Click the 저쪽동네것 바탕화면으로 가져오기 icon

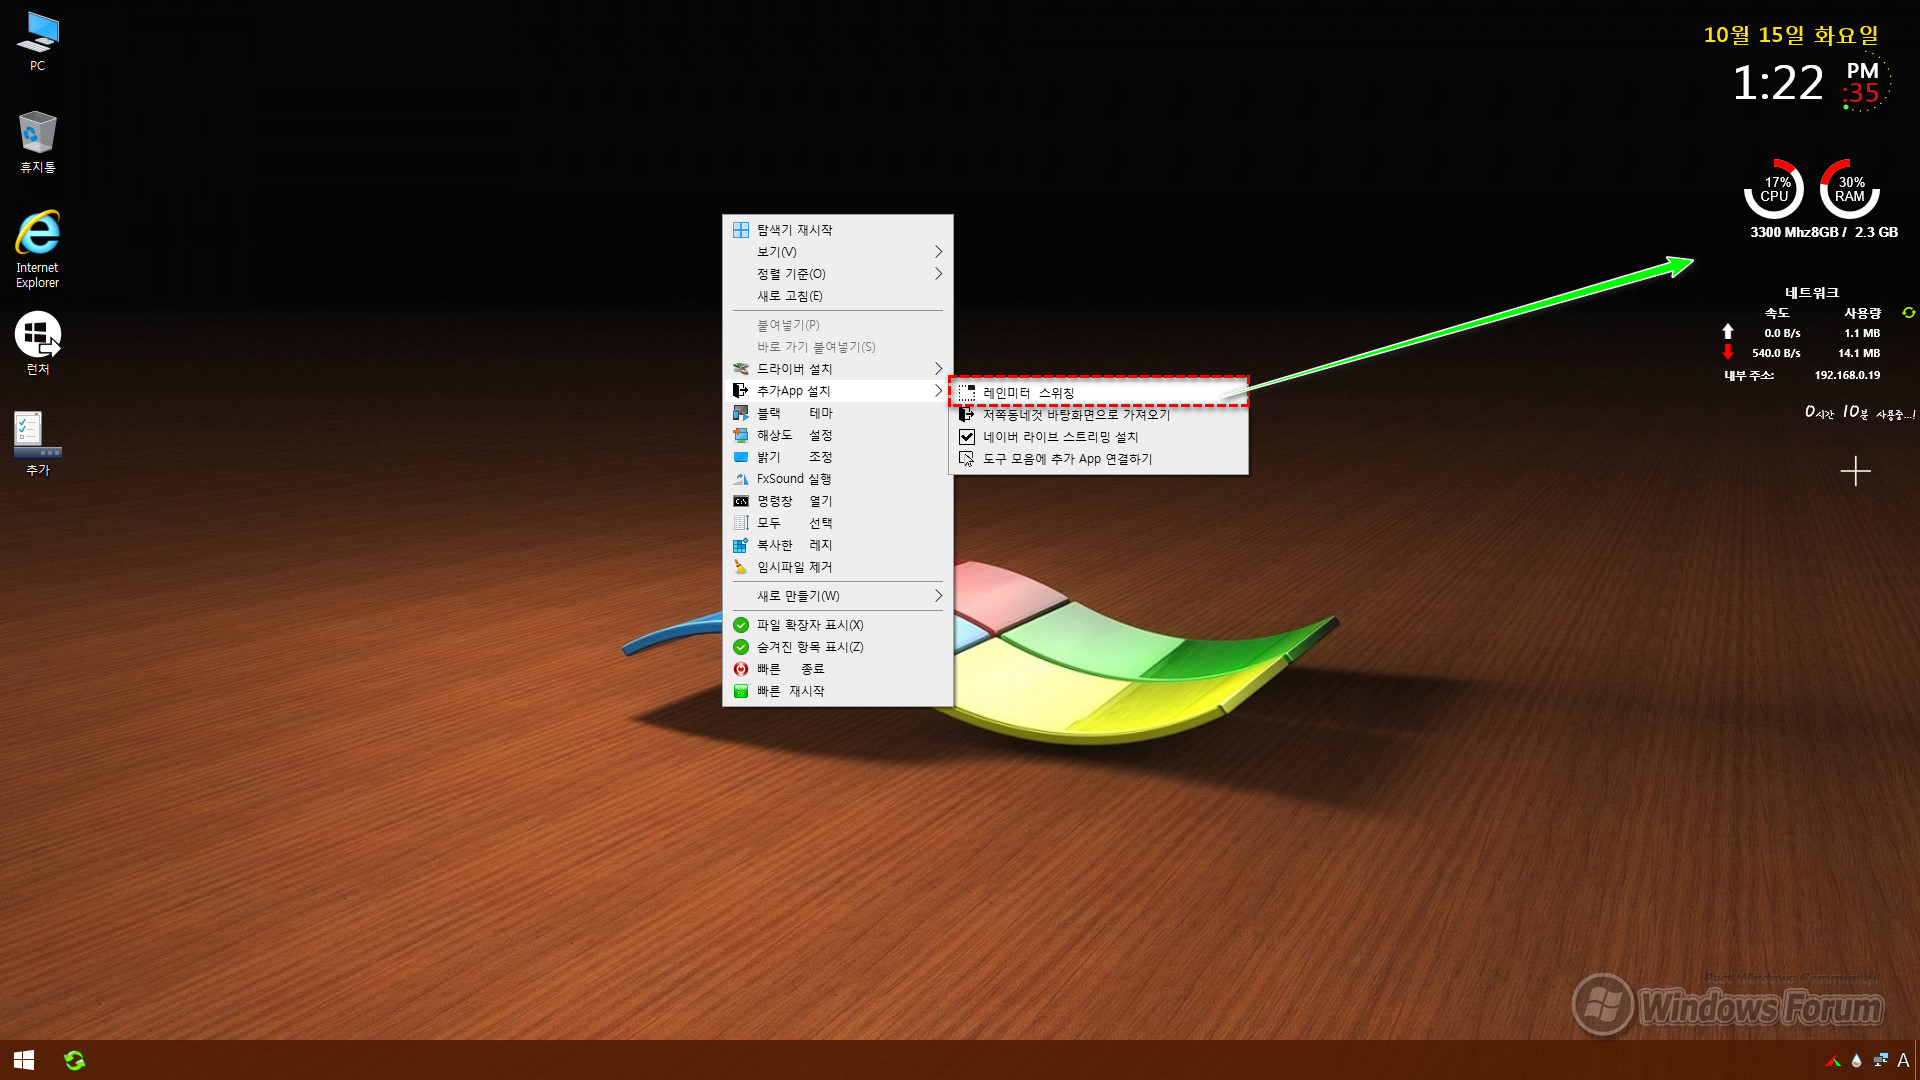(967, 414)
